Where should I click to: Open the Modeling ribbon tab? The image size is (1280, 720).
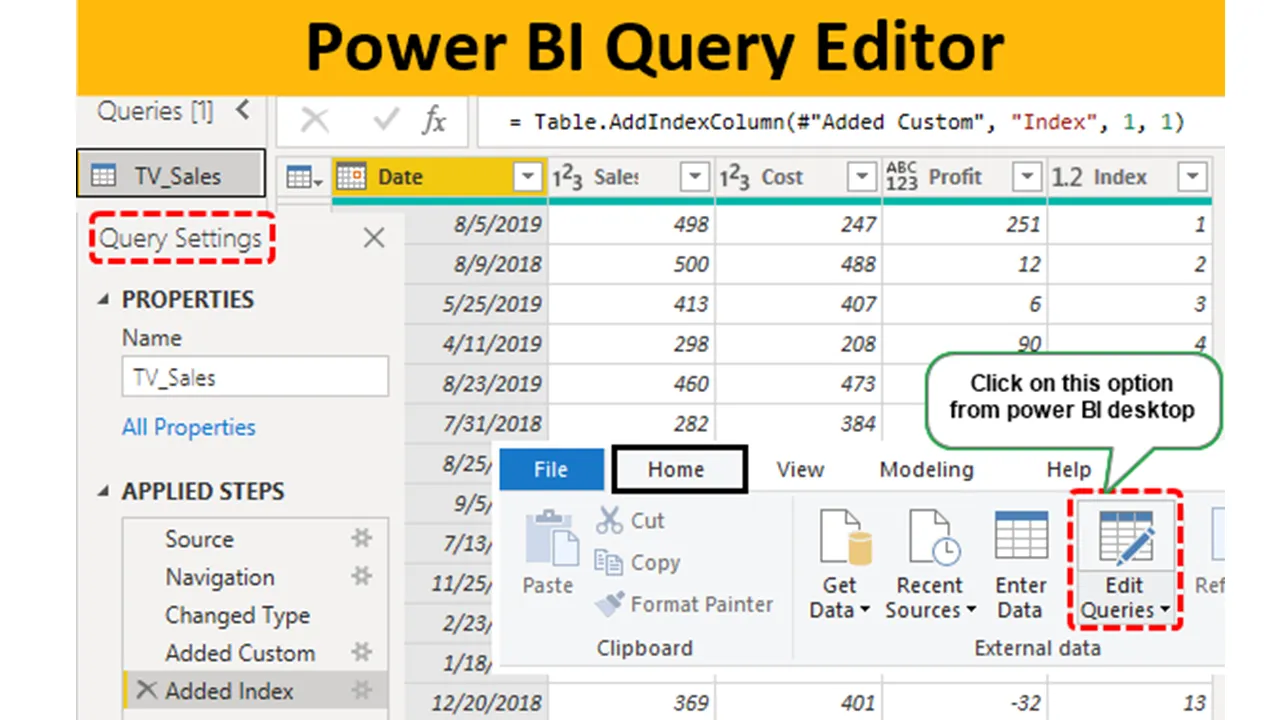click(926, 470)
